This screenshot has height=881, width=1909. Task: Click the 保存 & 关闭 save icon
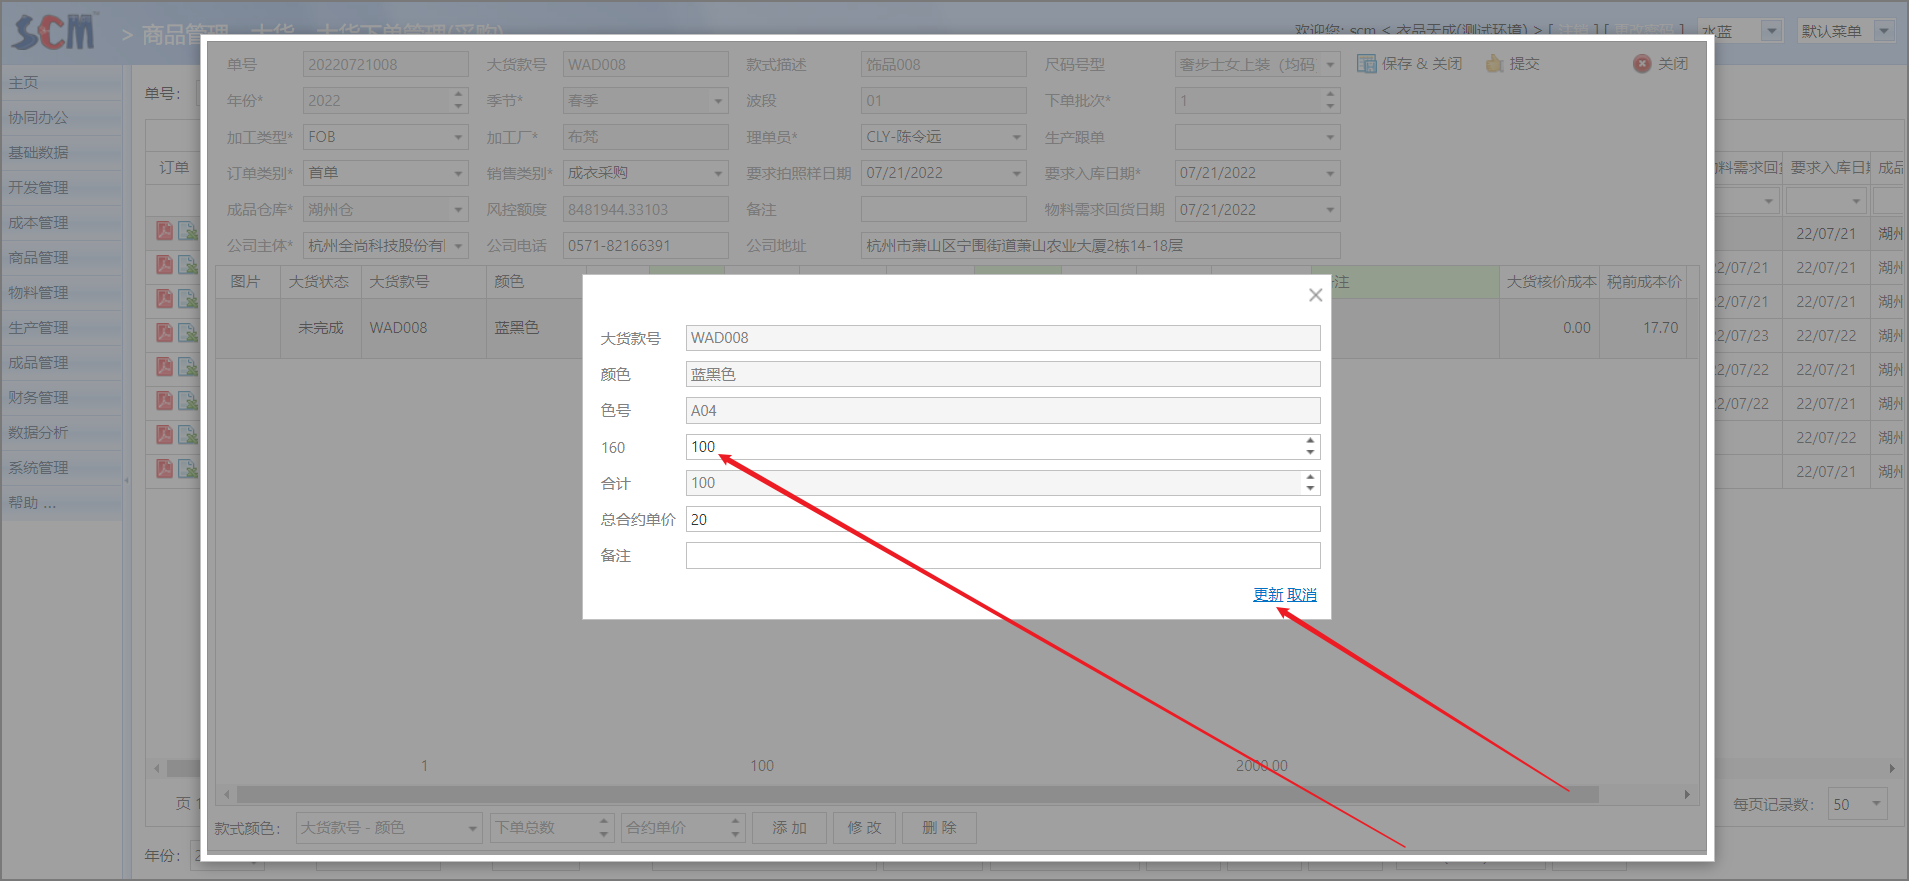(1366, 64)
